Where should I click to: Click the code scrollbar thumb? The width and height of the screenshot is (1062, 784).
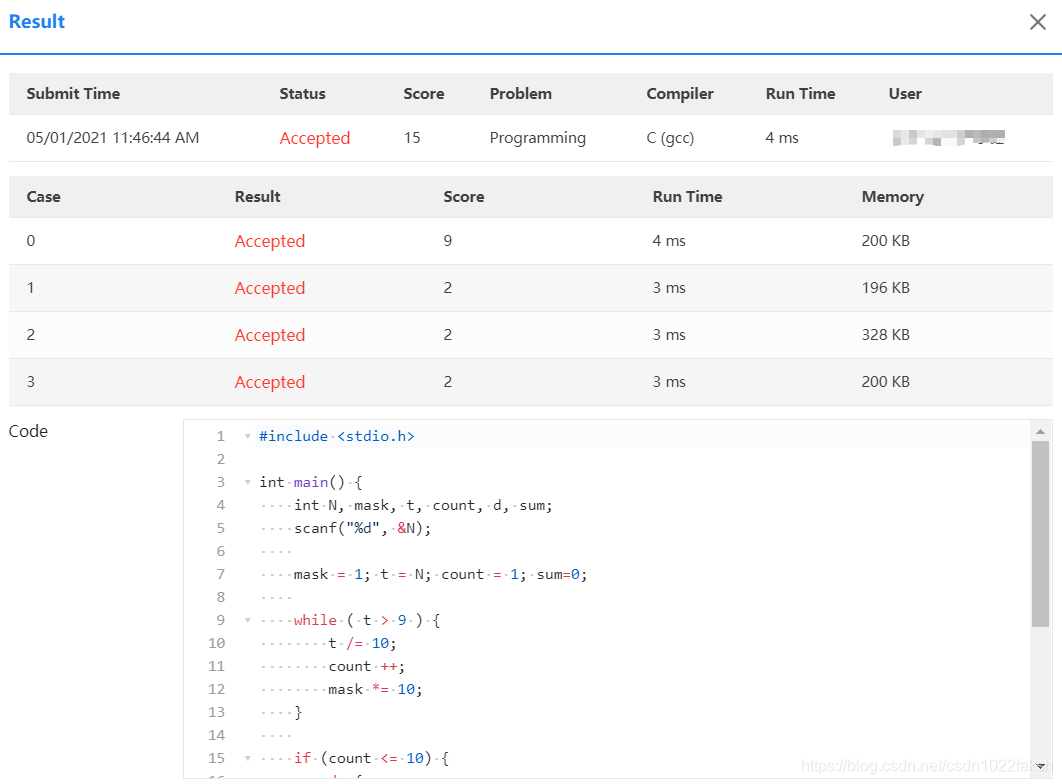click(1040, 533)
